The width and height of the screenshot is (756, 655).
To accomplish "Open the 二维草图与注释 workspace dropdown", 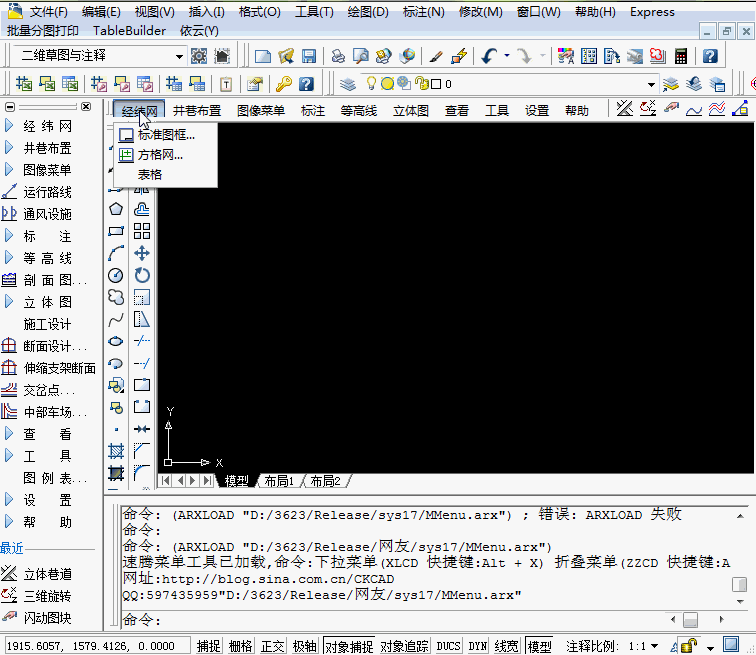I will tap(179, 56).
